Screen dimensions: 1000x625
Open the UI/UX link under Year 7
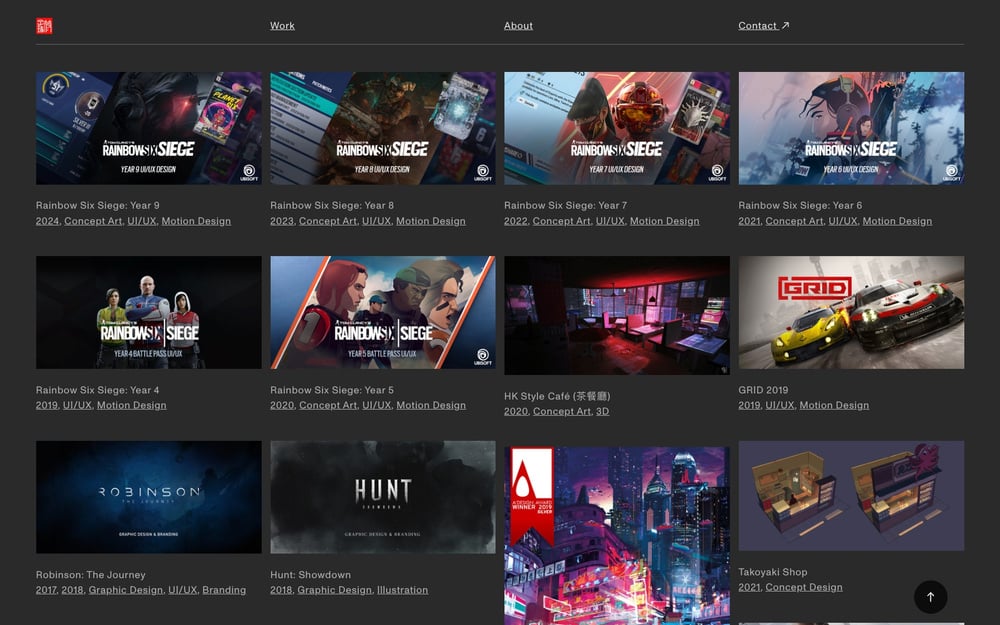click(x=612, y=221)
